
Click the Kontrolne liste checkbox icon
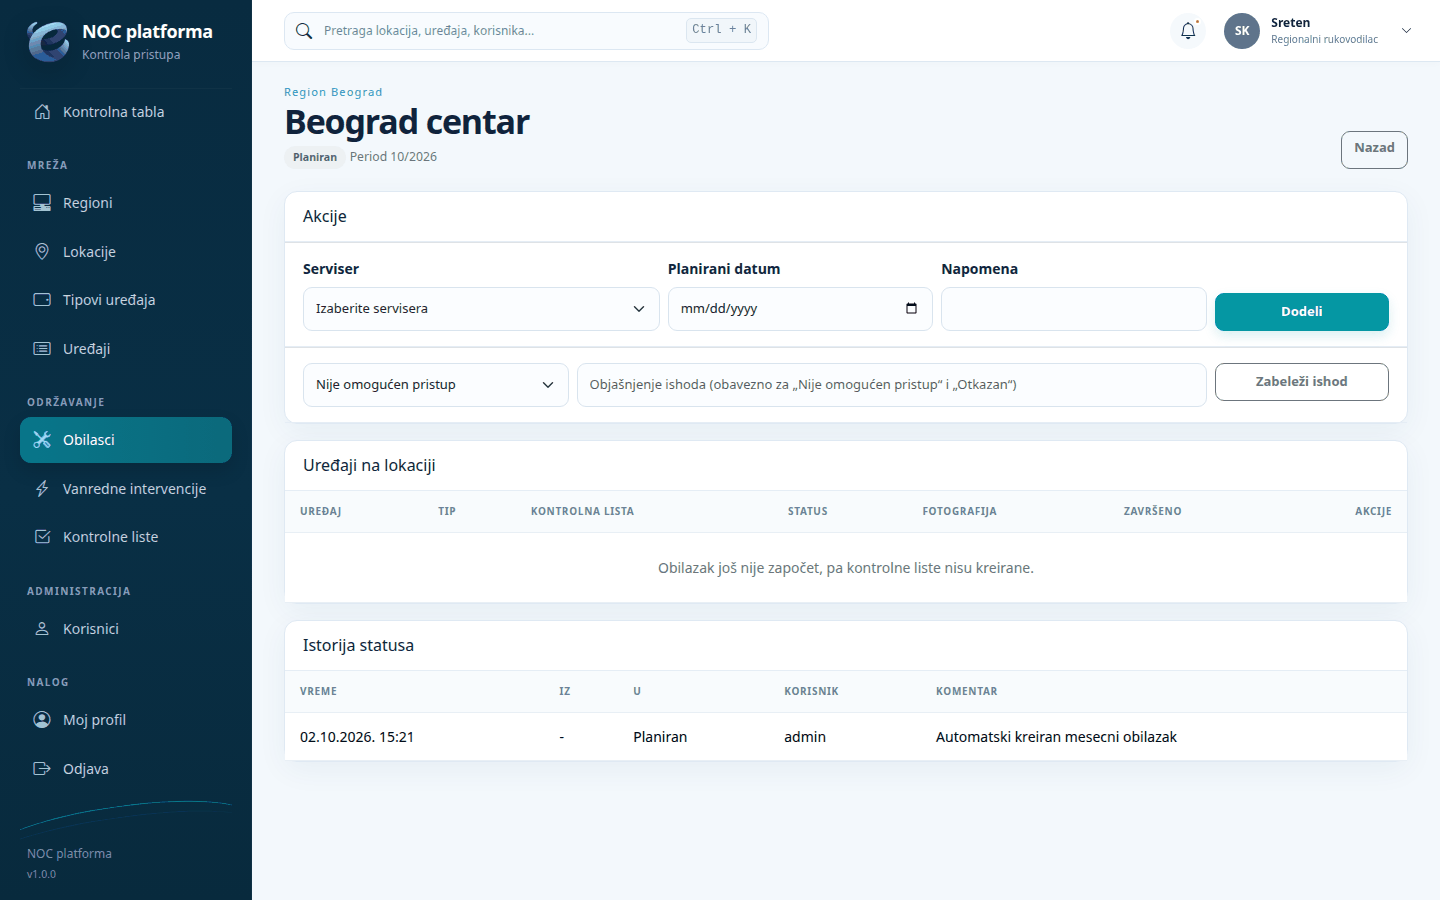[42, 537]
